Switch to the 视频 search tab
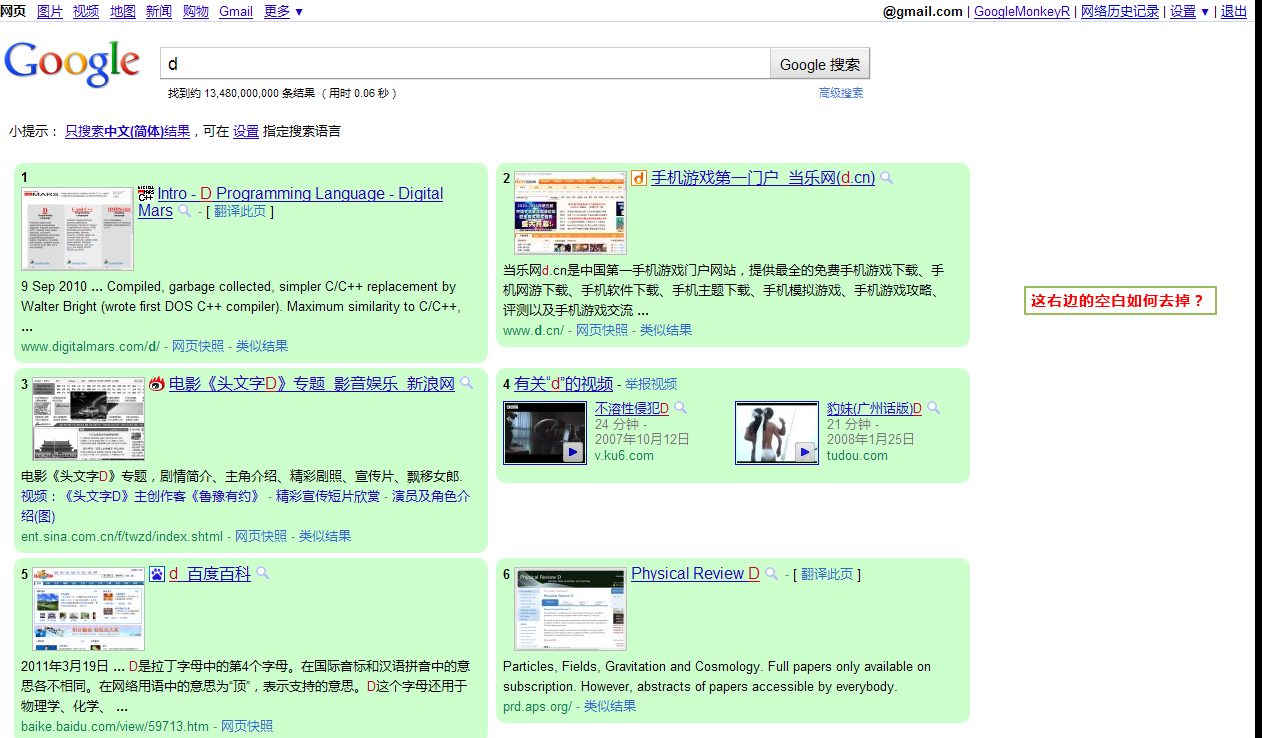The image size is (1262, 738). (x=86, y=11)
